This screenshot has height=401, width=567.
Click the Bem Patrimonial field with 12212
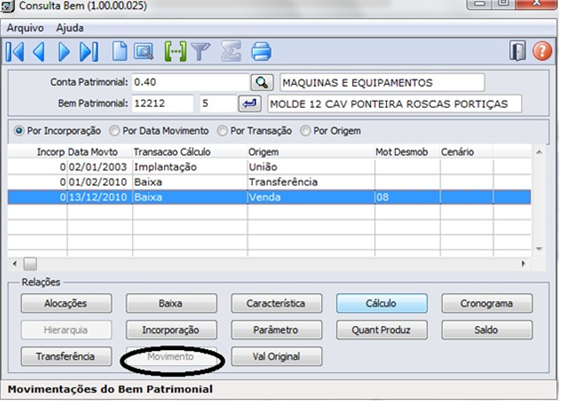click(162, 104)
